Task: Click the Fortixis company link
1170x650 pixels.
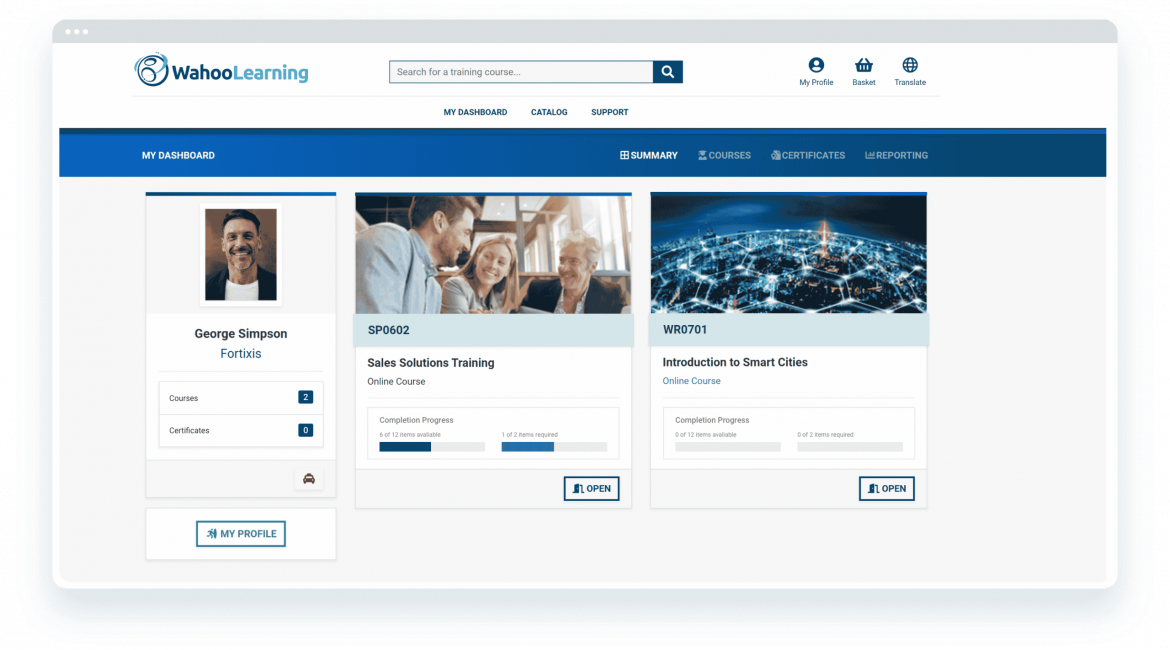Action: click(241, 354)
